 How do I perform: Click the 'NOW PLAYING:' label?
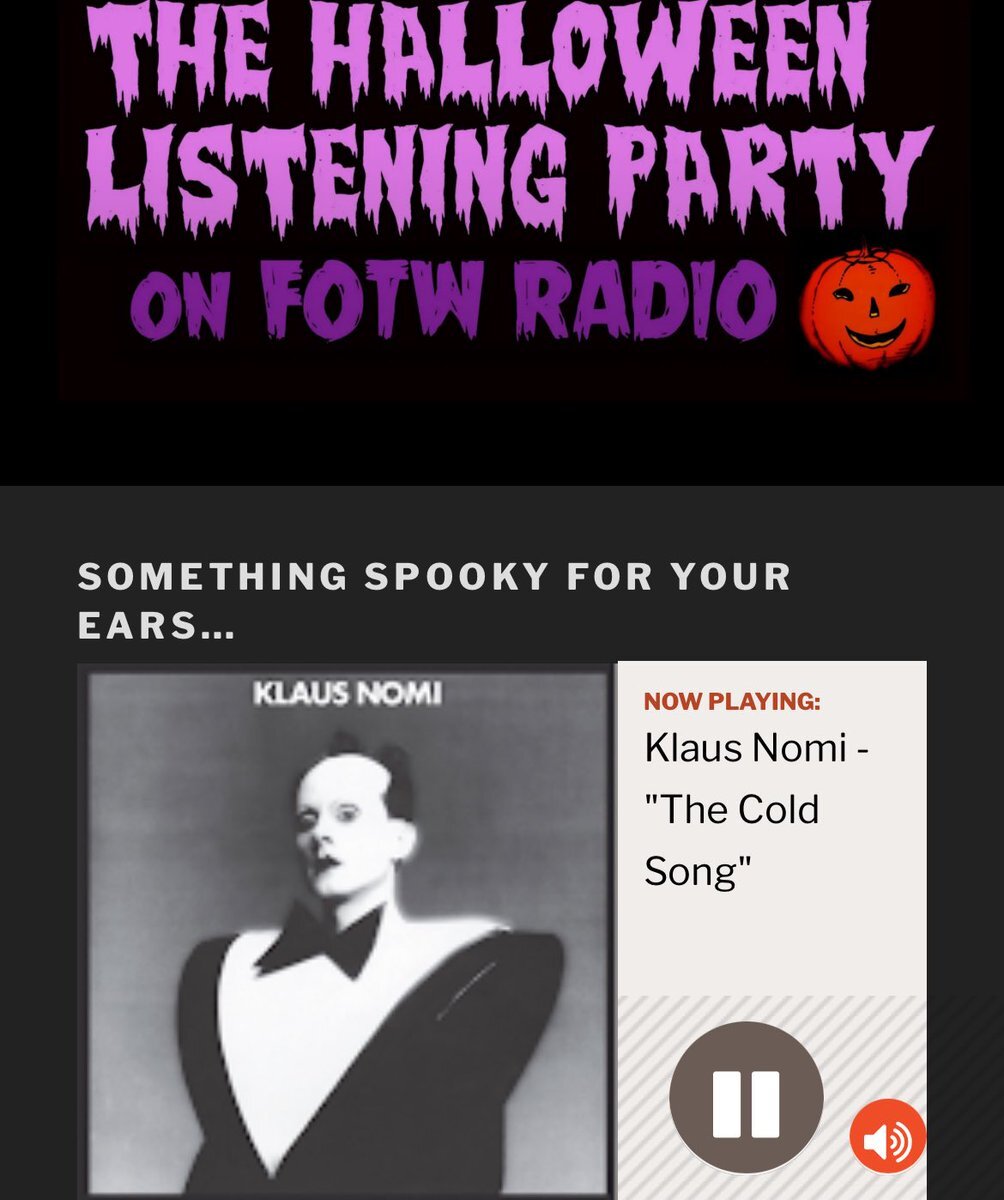pyautogui.click(x=732, y=702)
